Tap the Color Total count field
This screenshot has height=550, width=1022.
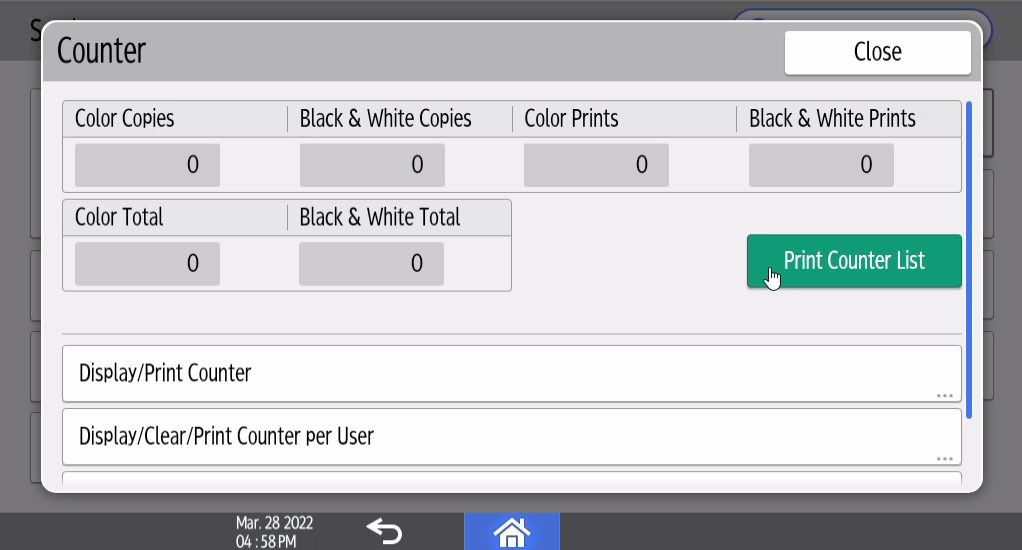click(x=147, y=264)
